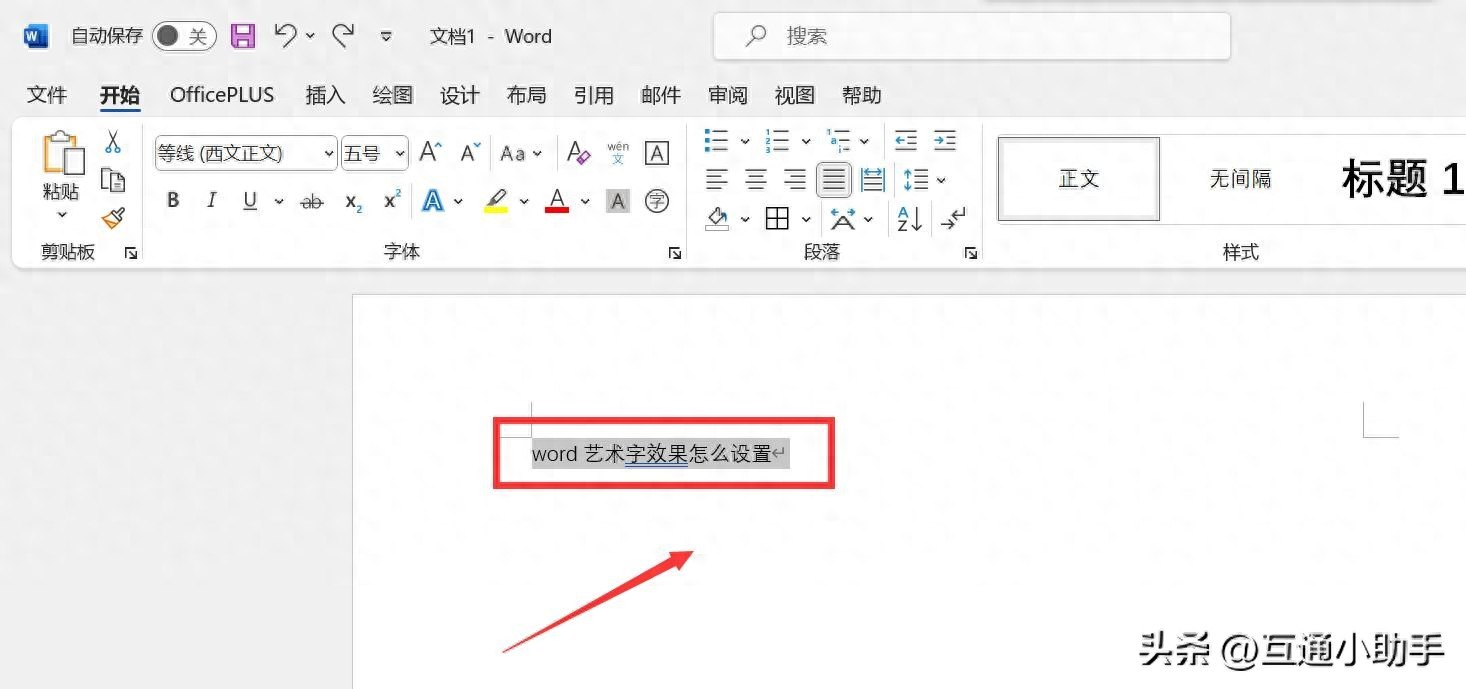This screenshot has height=689, width=1466.
Task: Switch to the 布局 ribbon tab
Action: coord(526,95)
